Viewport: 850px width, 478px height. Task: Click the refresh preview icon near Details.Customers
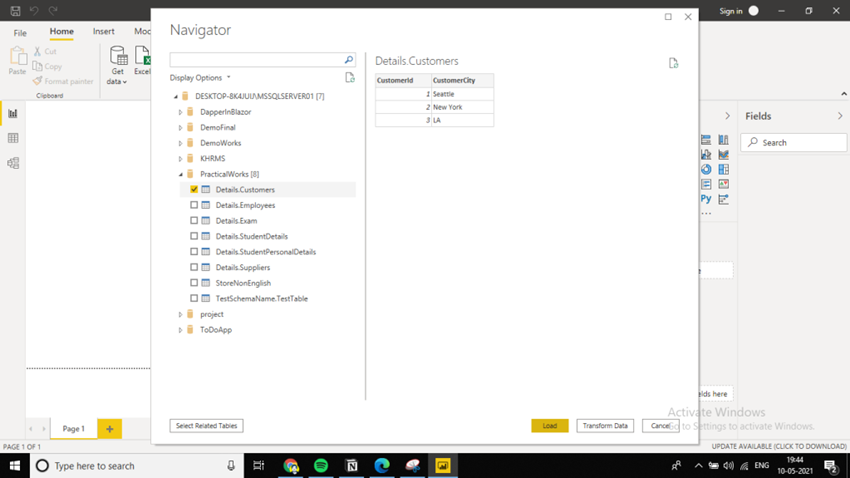[x=673, y=63]
